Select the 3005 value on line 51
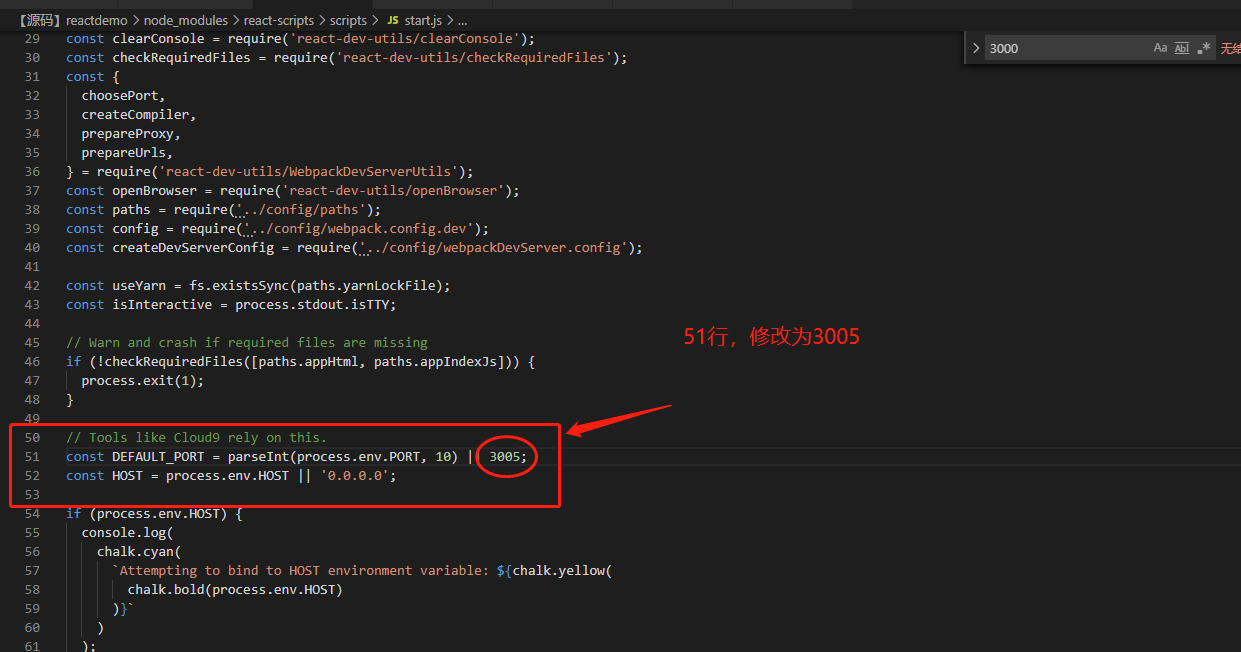The image size is (1241, 652). 505,456
